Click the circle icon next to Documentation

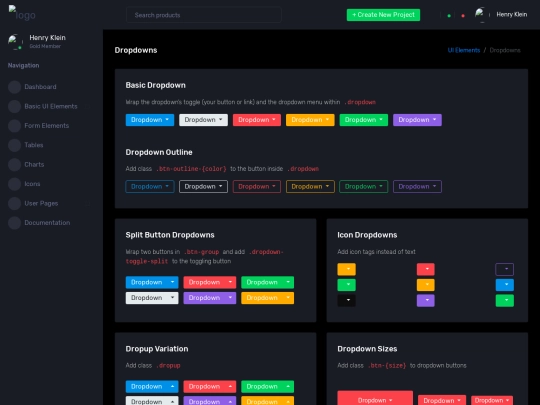[x=14, y=223]
